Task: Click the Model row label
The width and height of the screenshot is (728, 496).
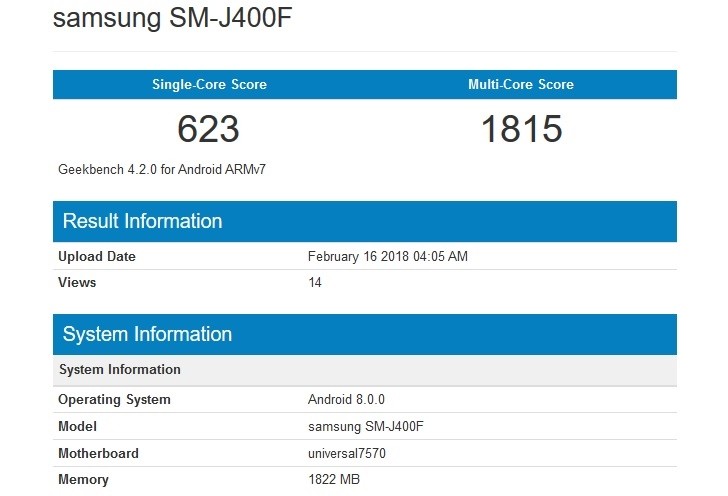Action: point(78,426)
